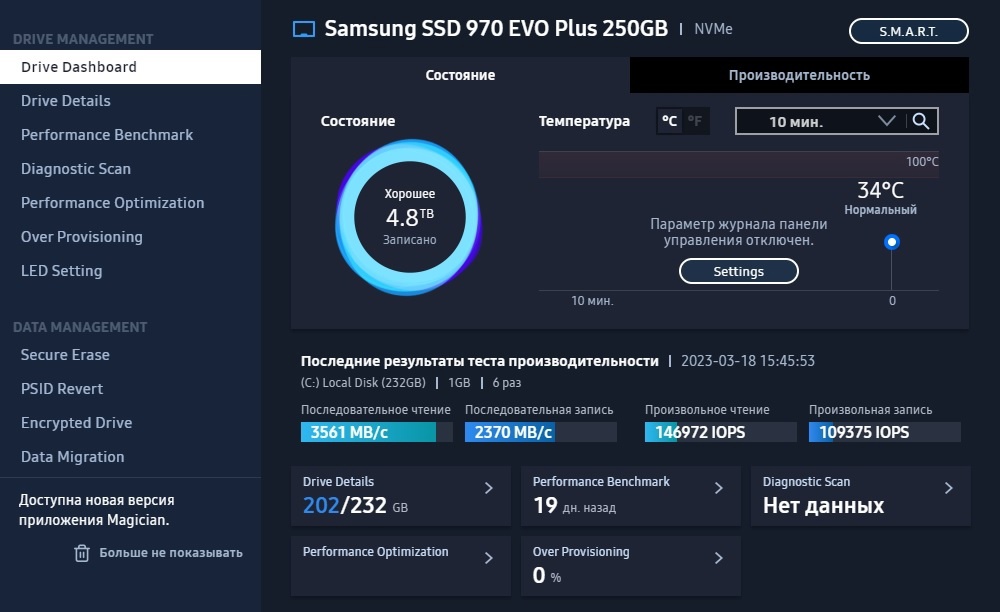Open the Diagnostic Scan Нет данных card
The image size is (1000, 612).
(x=861, y=496)
